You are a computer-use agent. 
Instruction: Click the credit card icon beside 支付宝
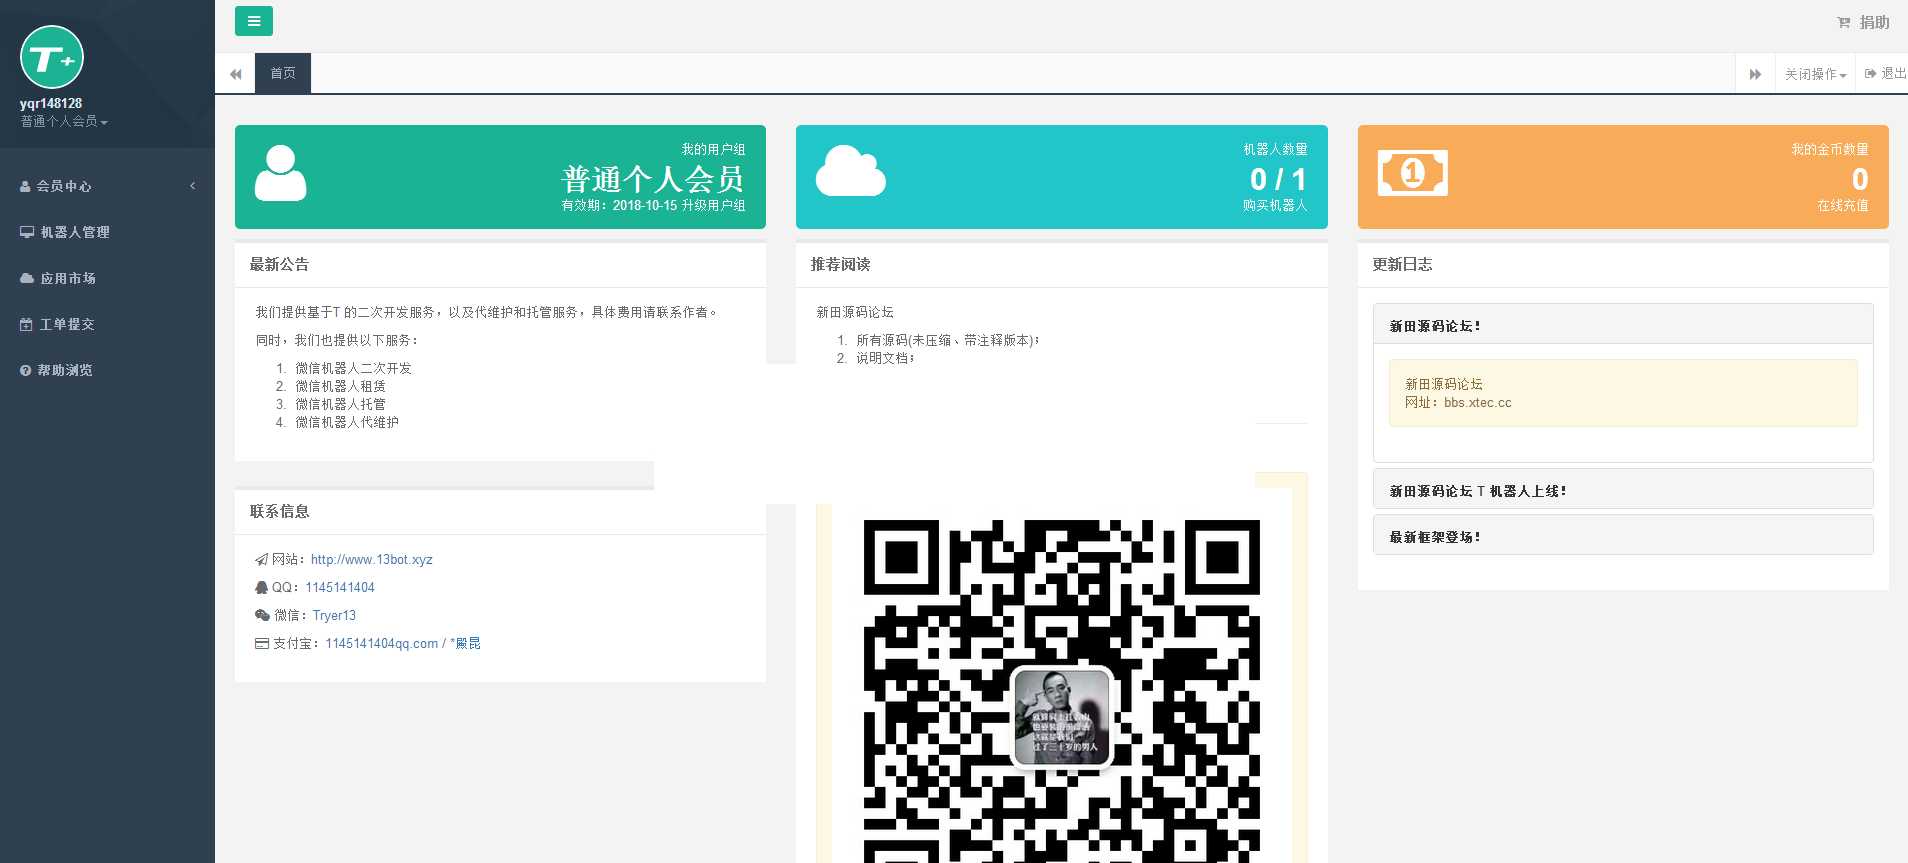262,644
